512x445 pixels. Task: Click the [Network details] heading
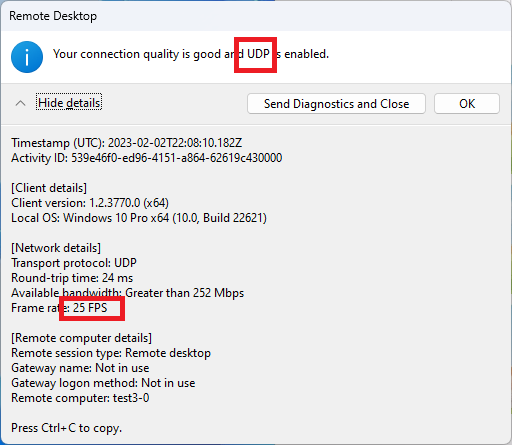(x=56, y=248)
